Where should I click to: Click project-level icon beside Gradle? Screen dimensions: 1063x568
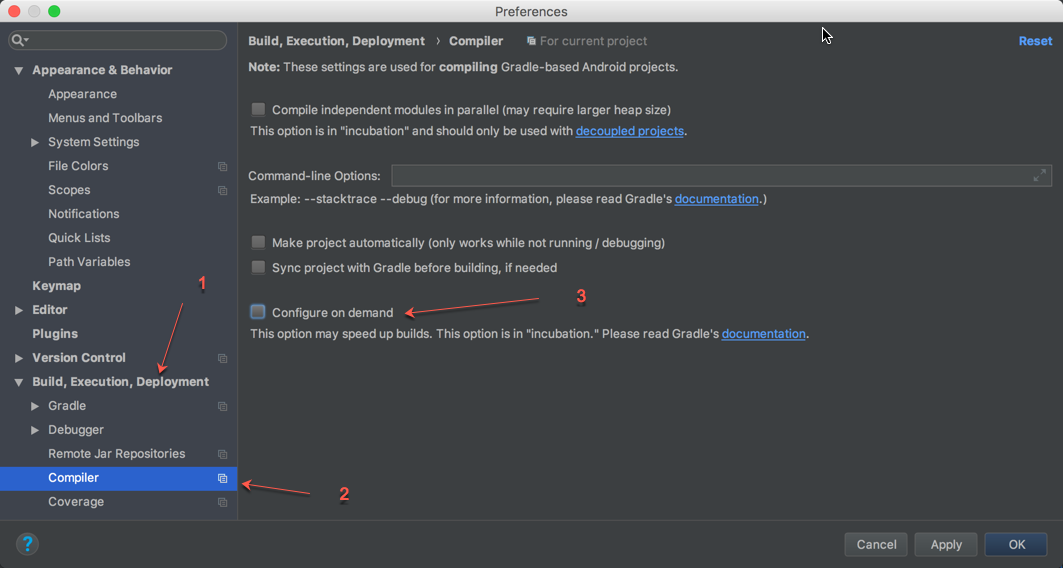222,406
